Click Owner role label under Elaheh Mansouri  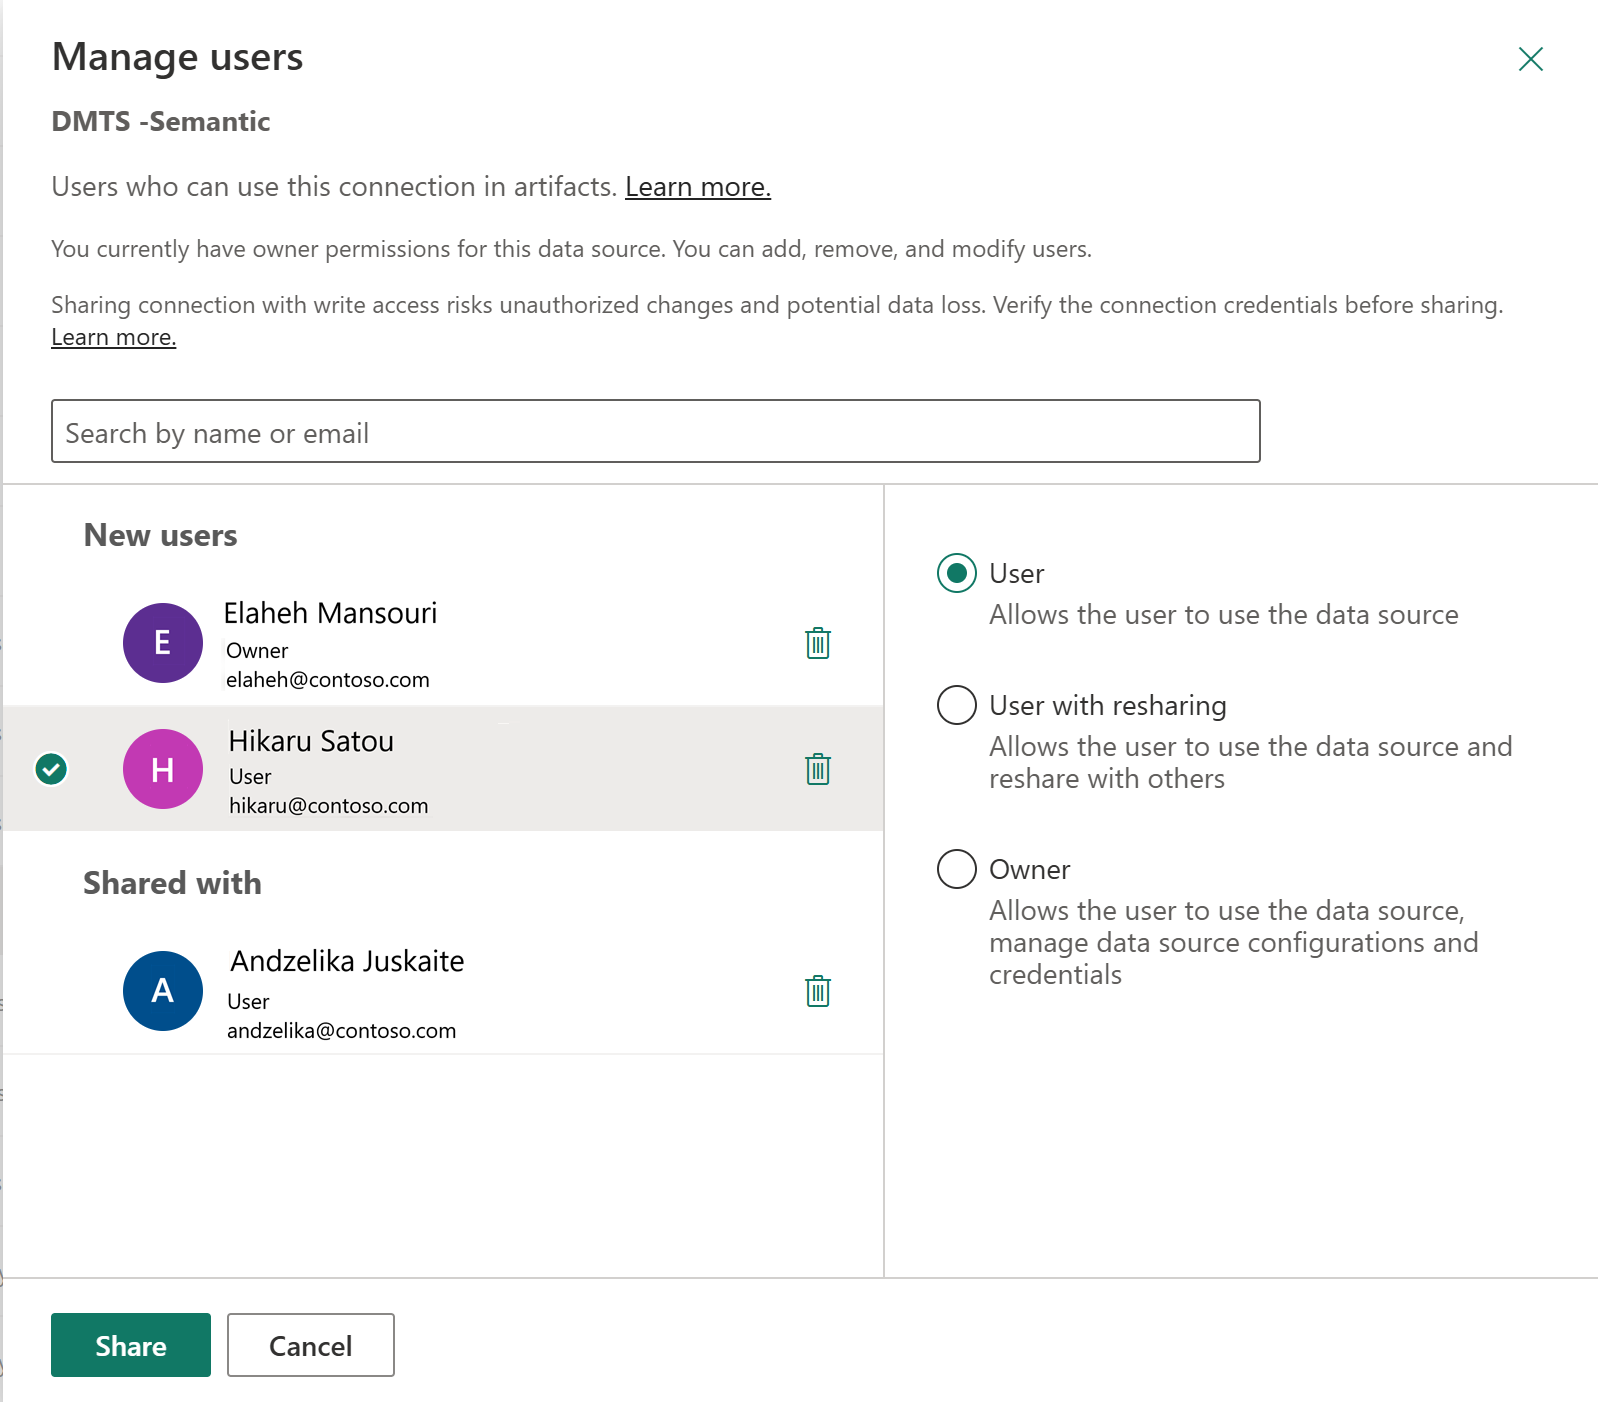[257, 651]
